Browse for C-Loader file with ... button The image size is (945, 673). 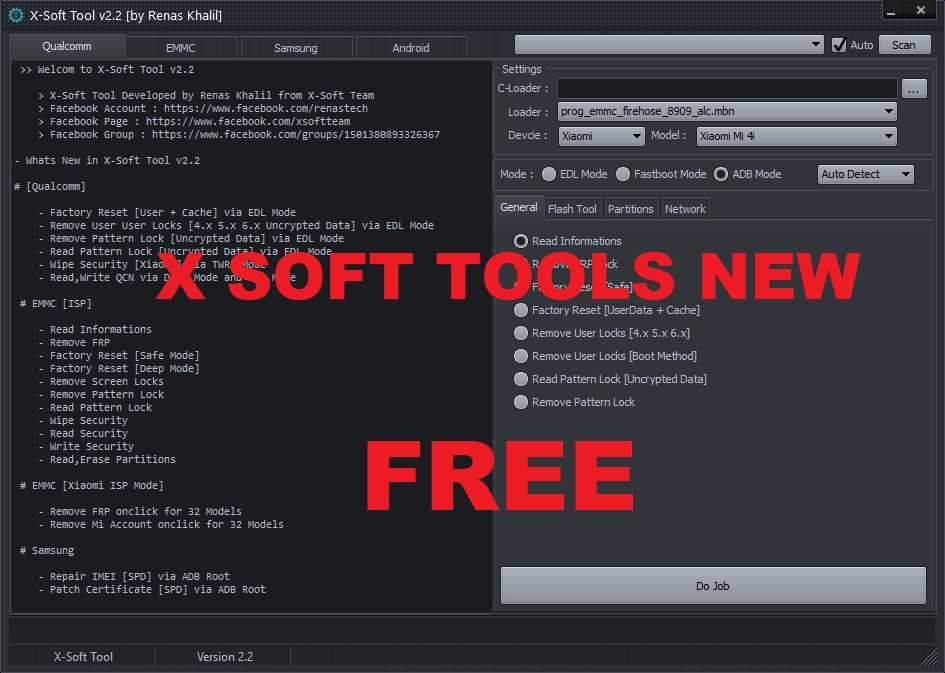coord(914,89)
